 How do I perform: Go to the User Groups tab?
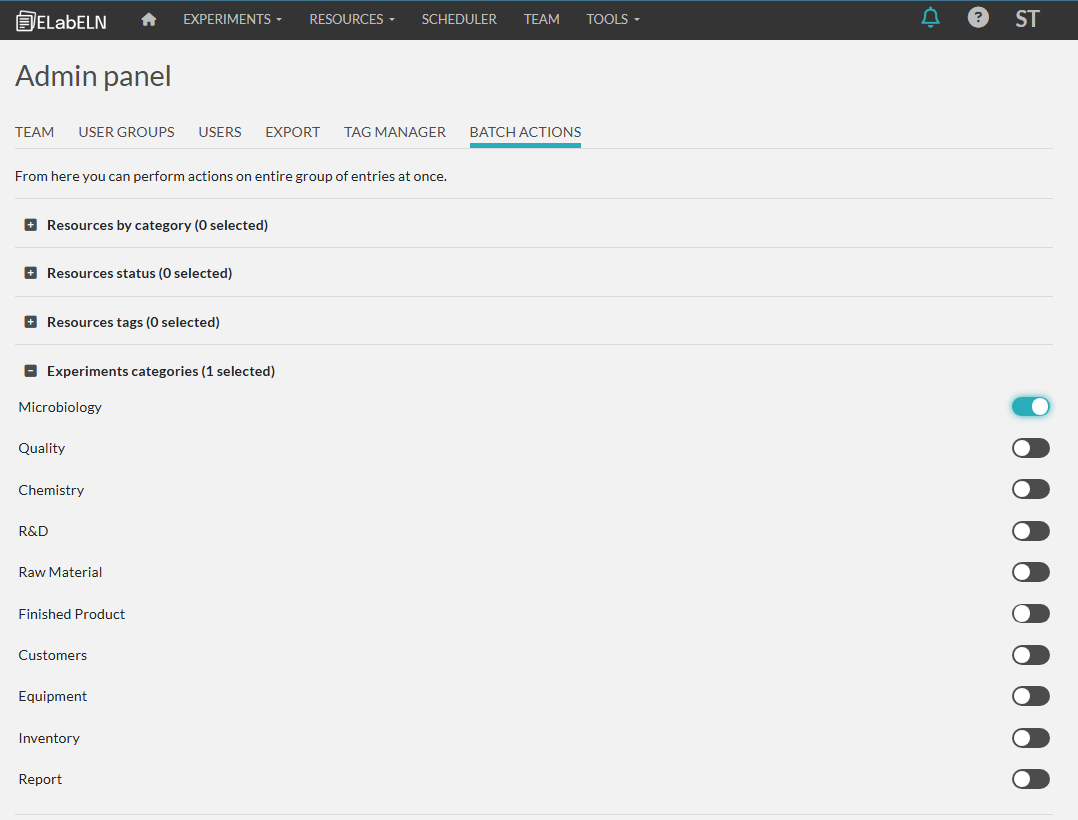point(126,132)
